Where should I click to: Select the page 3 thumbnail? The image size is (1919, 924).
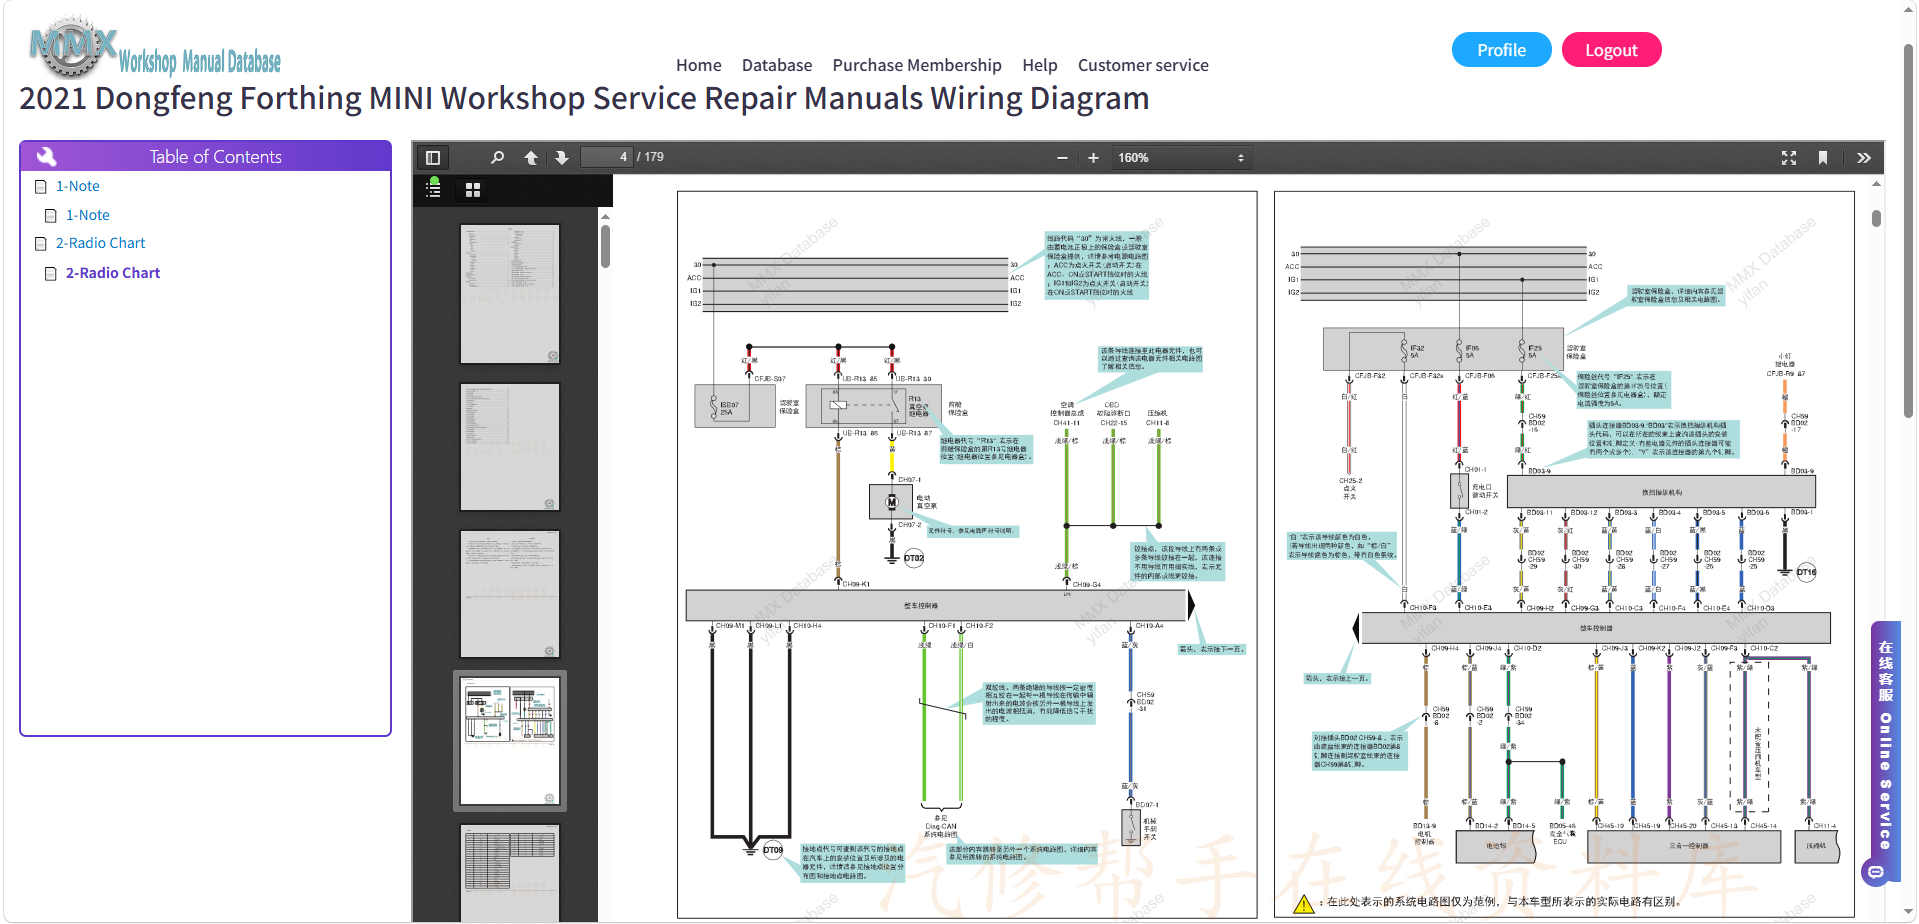pyautogui.click(x=510, y=594)
